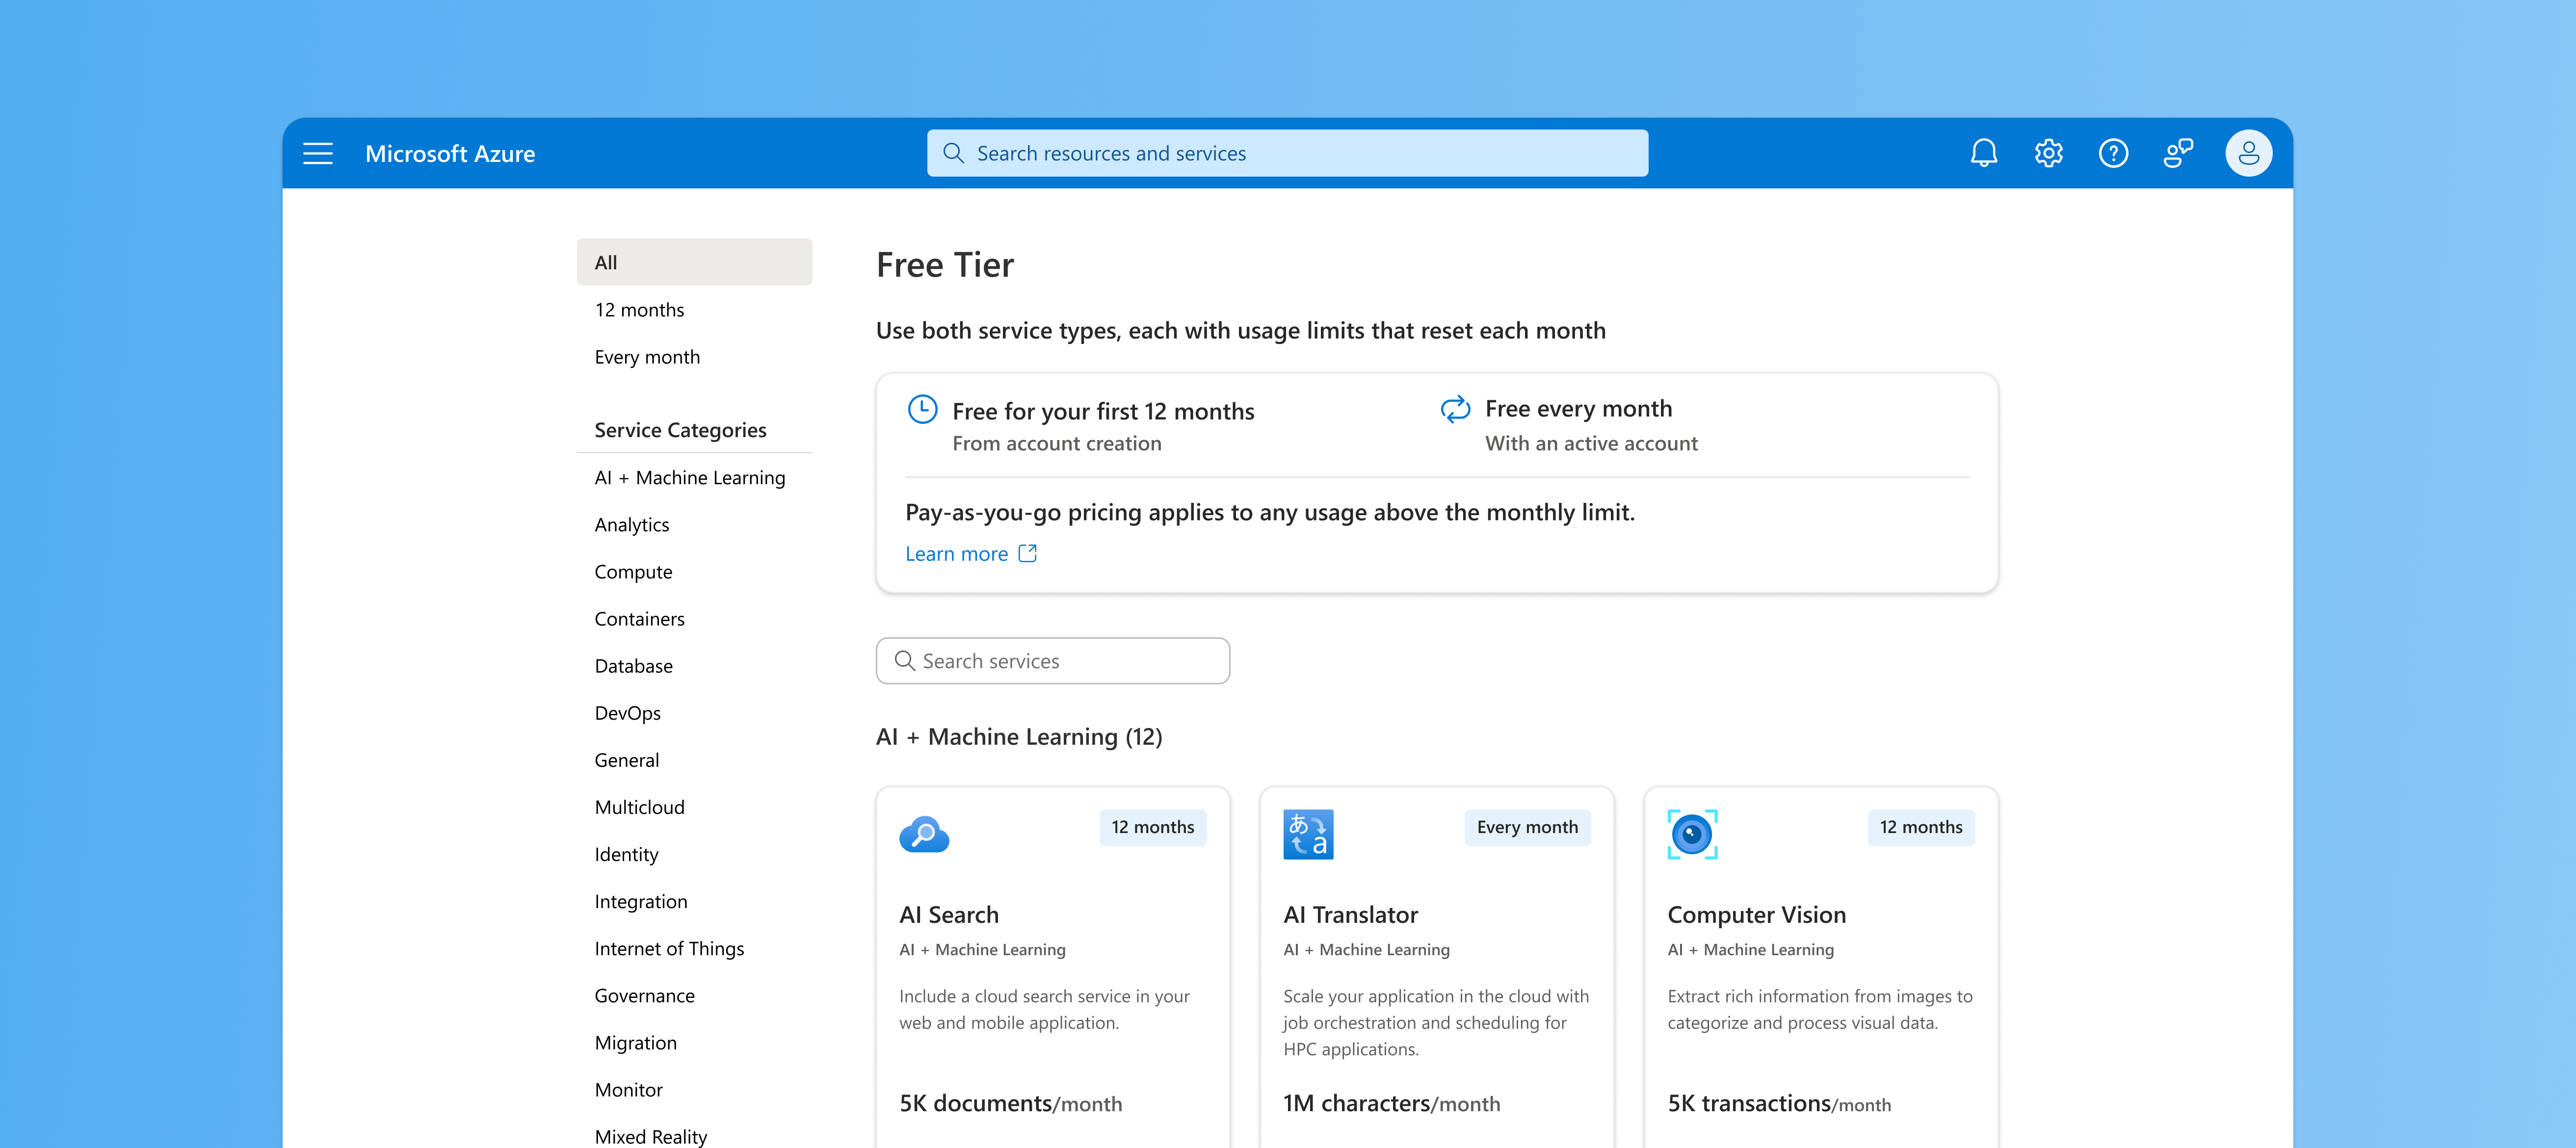Open the AI Translator card title

click(1350, 914)
